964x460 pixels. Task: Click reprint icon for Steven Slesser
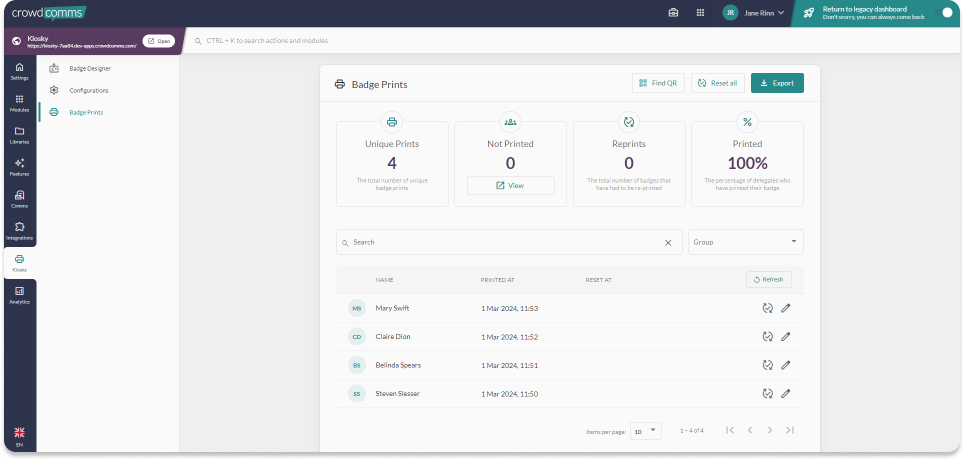(767, 394)
